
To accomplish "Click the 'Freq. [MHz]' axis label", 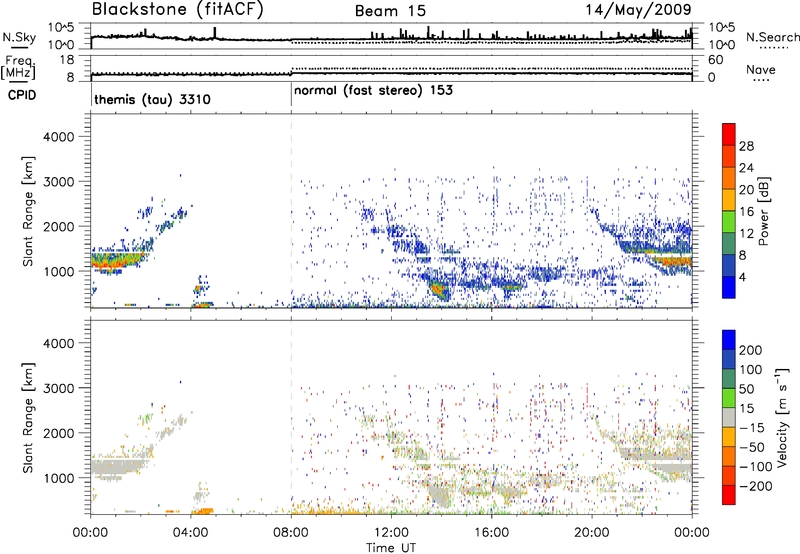I will pyautogui.click(x=18, y=68).
